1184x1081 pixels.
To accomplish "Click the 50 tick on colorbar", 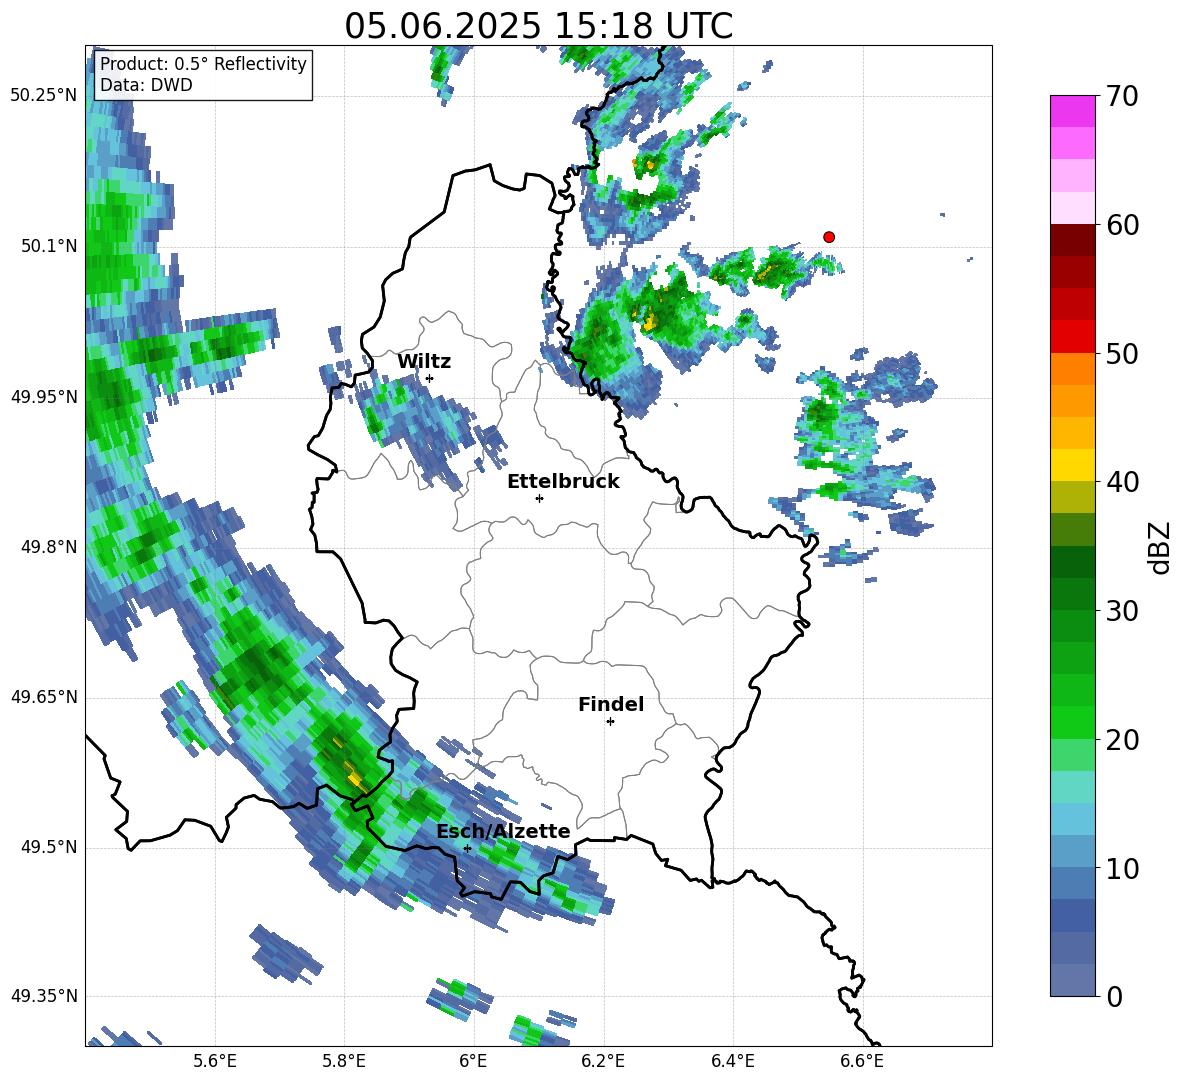I will click(x=1122, y=354).
